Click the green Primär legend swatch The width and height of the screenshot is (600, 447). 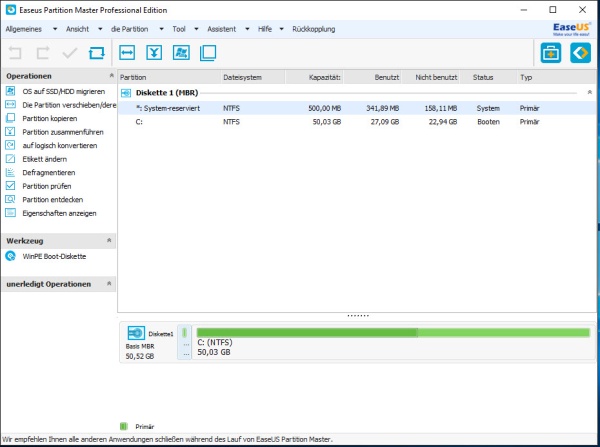coord(124,426)
